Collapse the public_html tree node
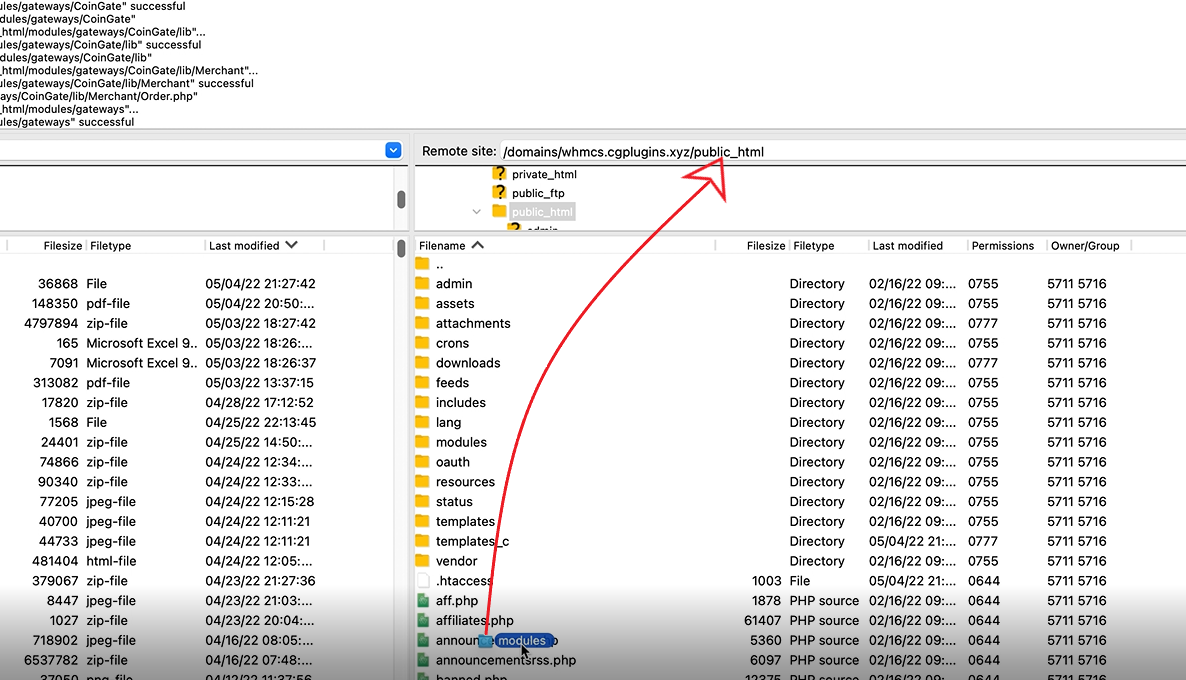Viewport: 1186px width, 680px height. point(477,212)
